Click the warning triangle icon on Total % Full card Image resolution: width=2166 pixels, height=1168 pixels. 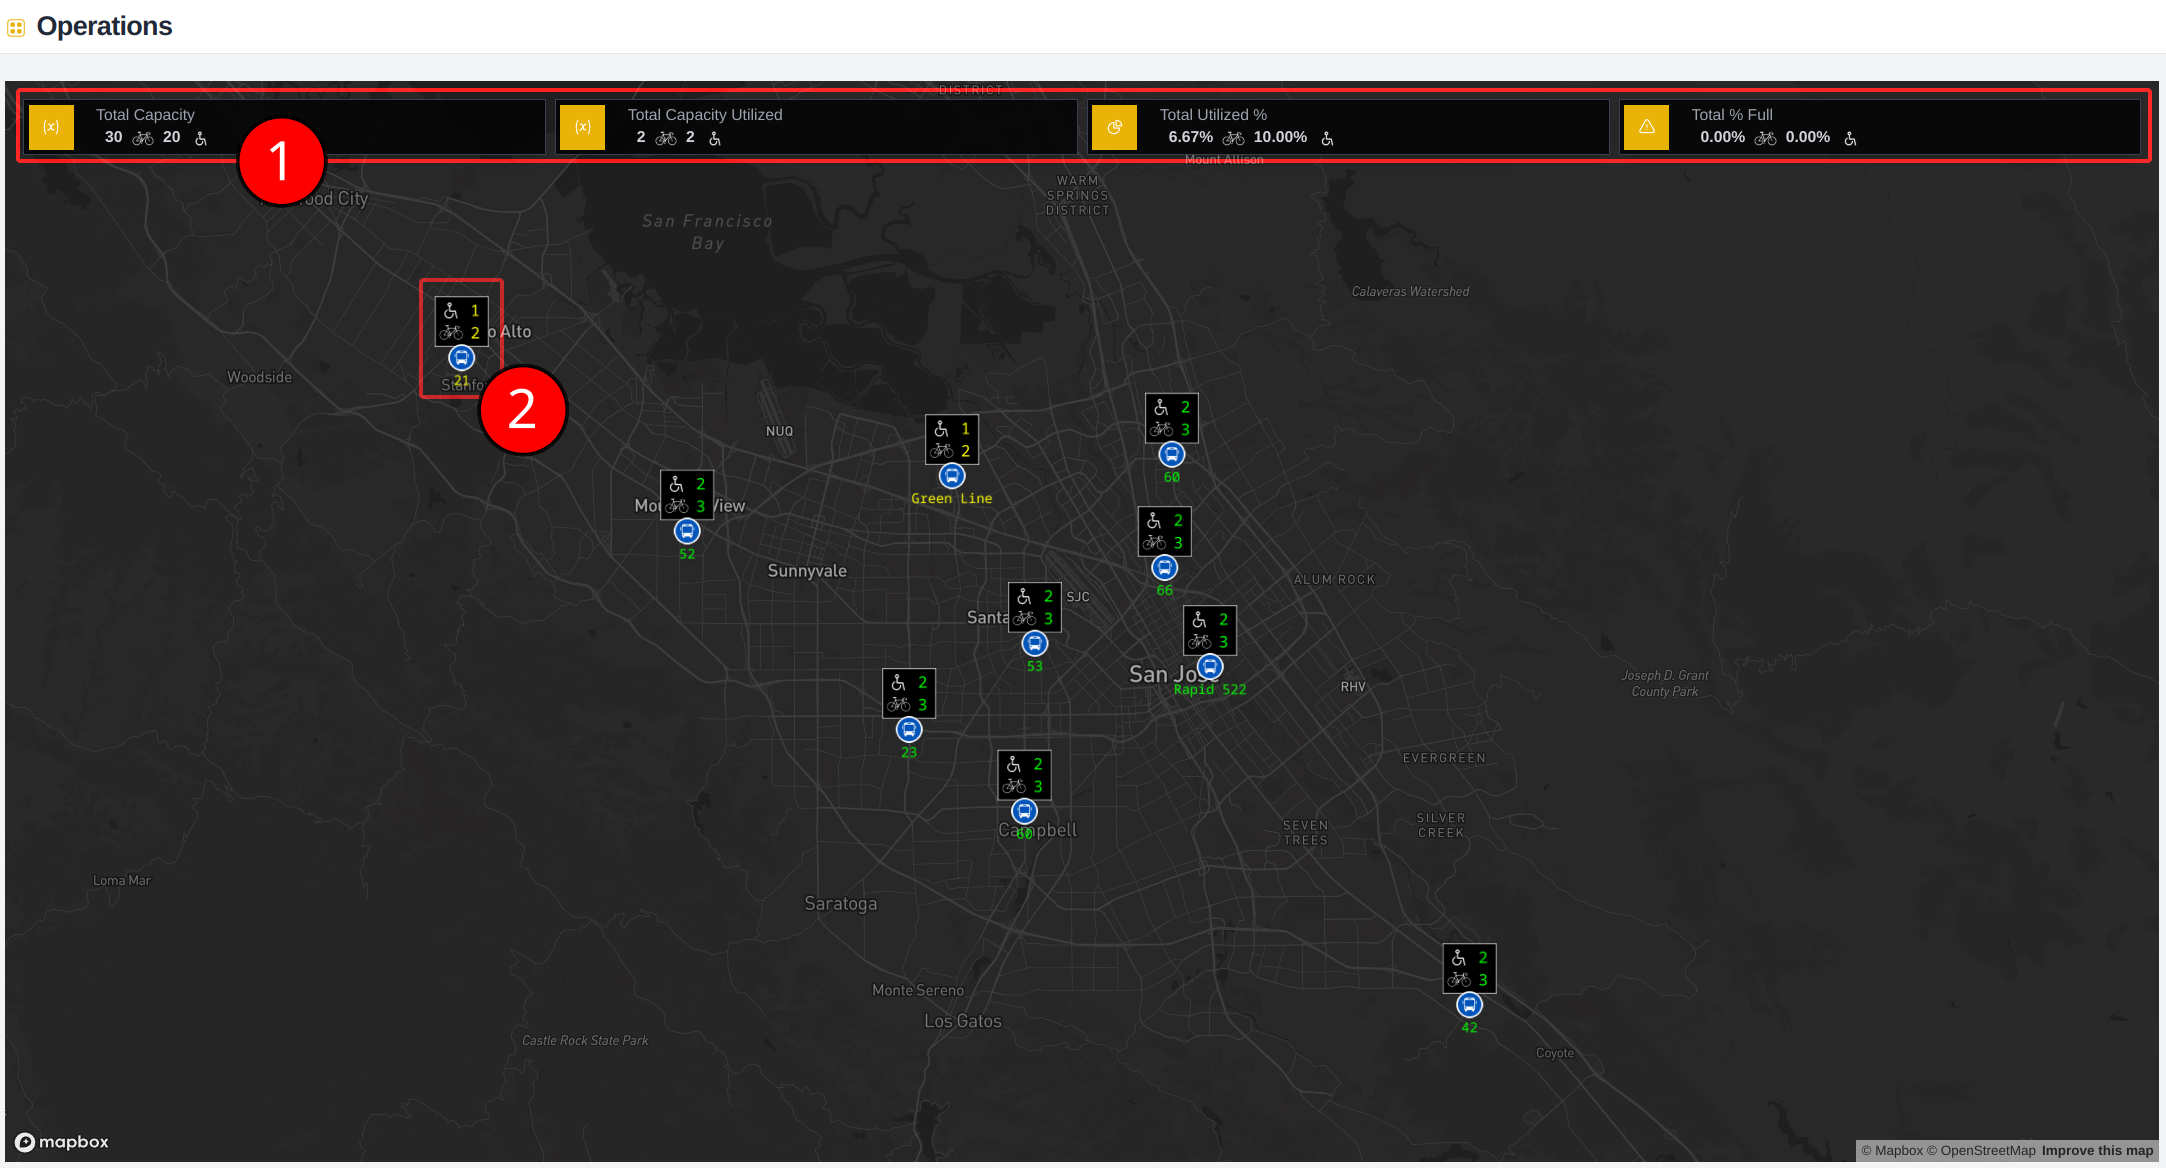point(1646,127)
